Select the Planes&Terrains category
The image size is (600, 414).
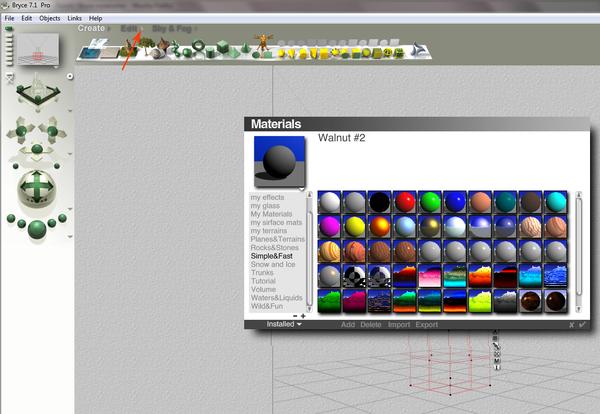pos(277,239)
